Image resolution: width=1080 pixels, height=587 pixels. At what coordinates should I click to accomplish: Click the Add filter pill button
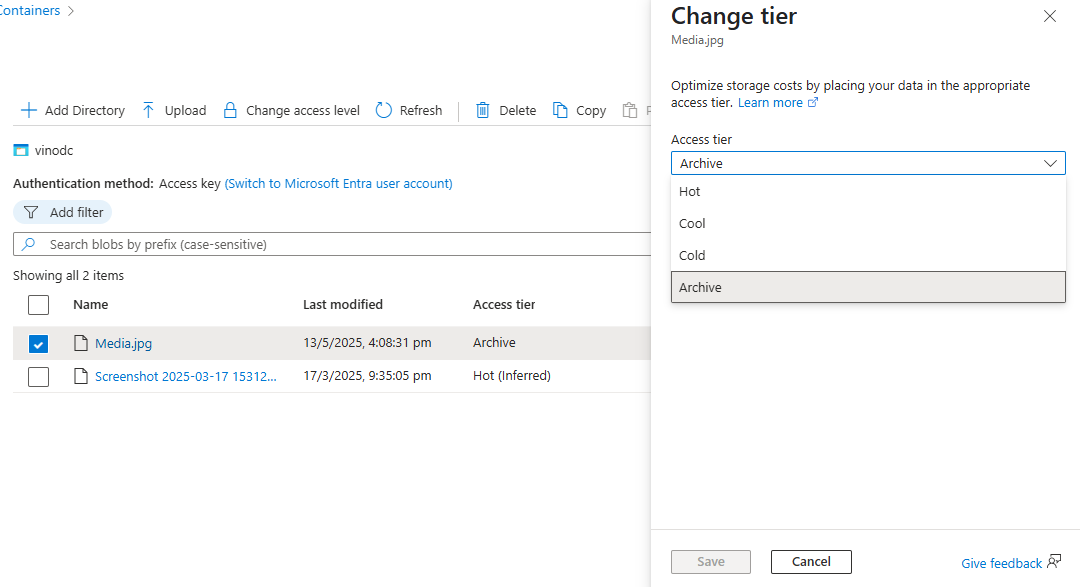(x=63, y=212)
